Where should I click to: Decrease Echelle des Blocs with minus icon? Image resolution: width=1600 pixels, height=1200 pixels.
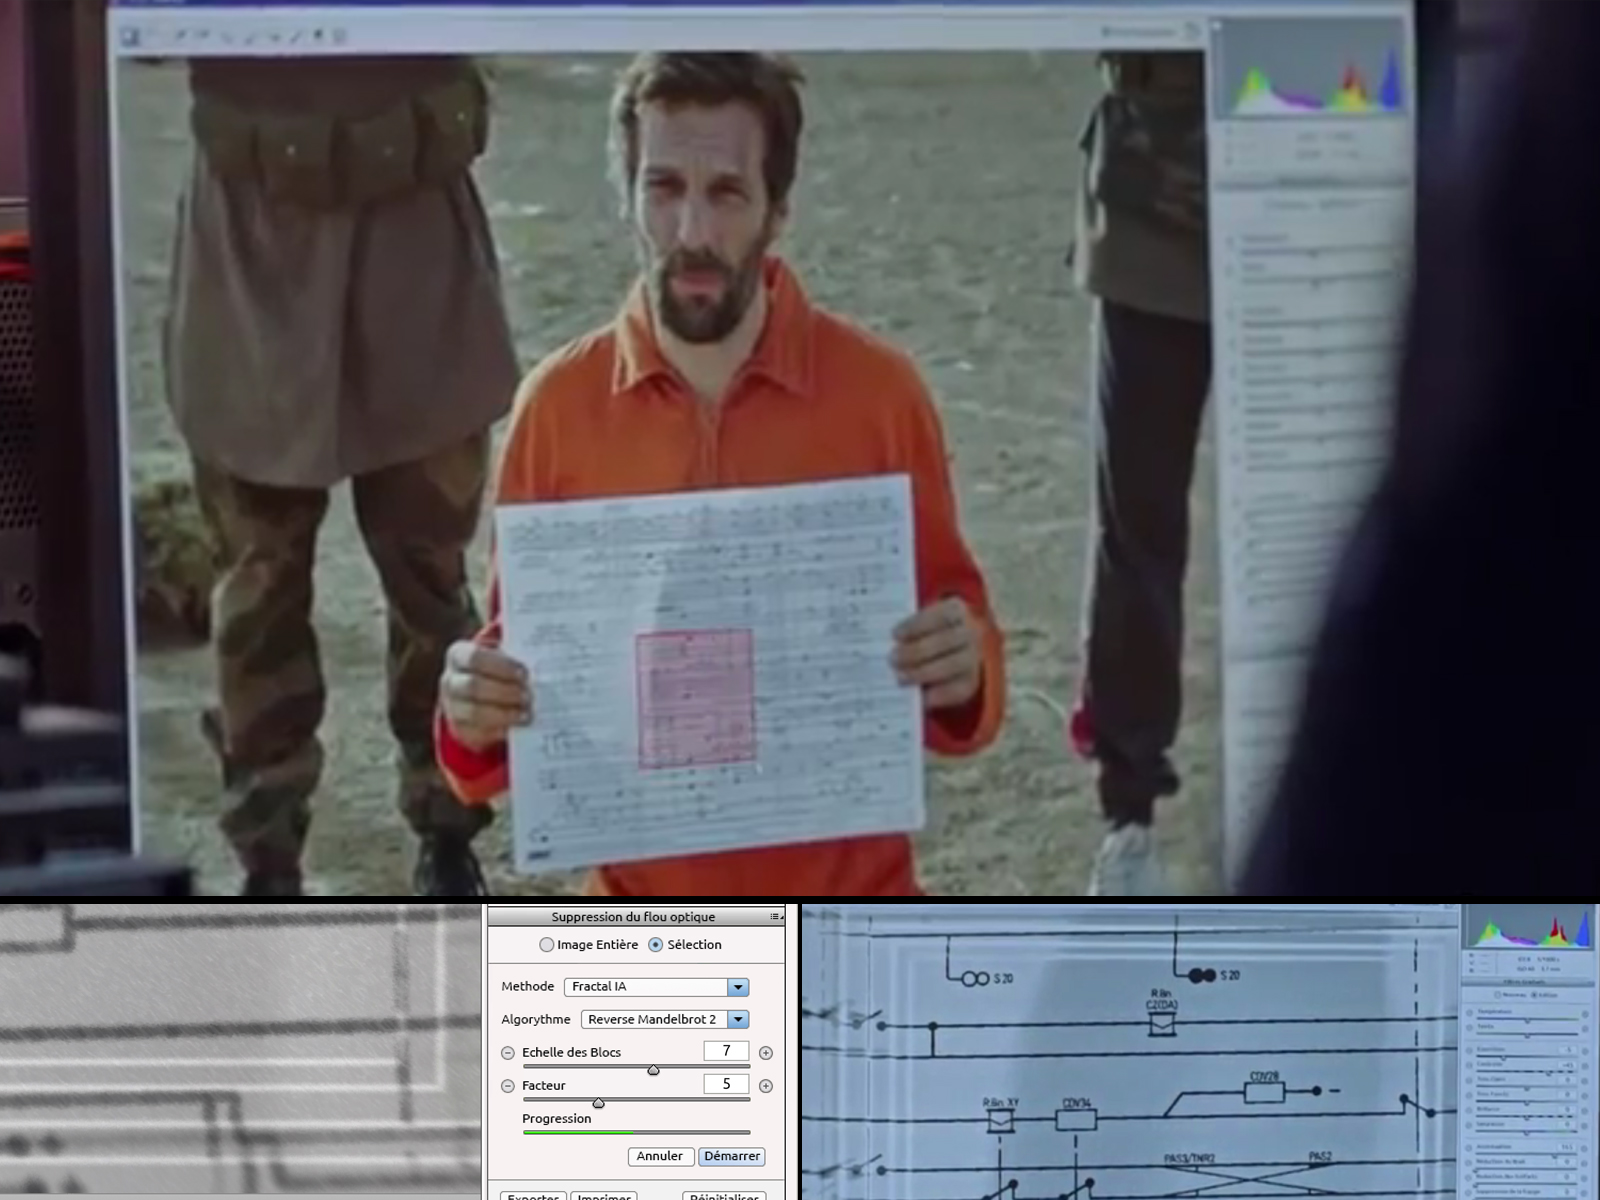click(508, 1053)
